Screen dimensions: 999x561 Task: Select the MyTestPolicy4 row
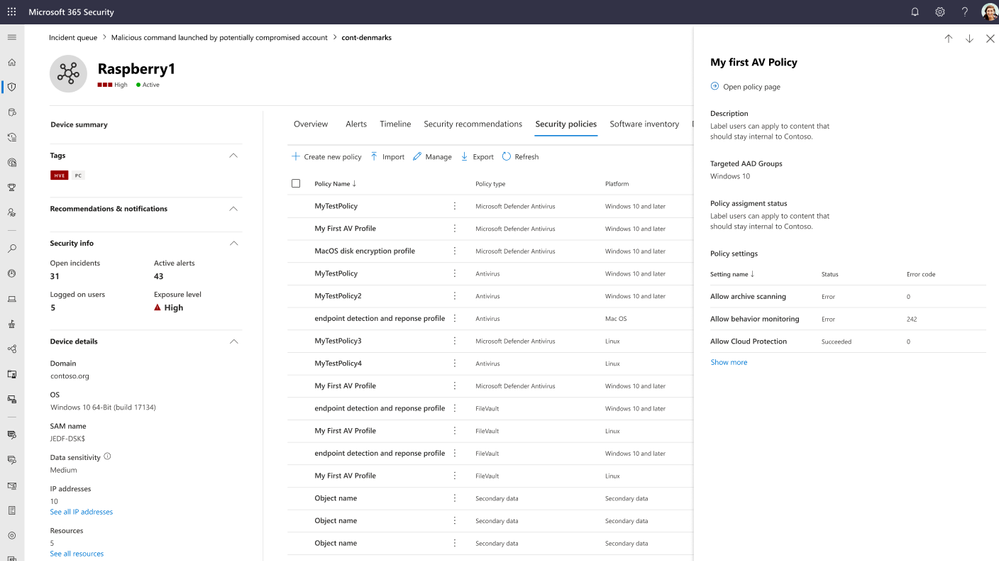point(489,363)
